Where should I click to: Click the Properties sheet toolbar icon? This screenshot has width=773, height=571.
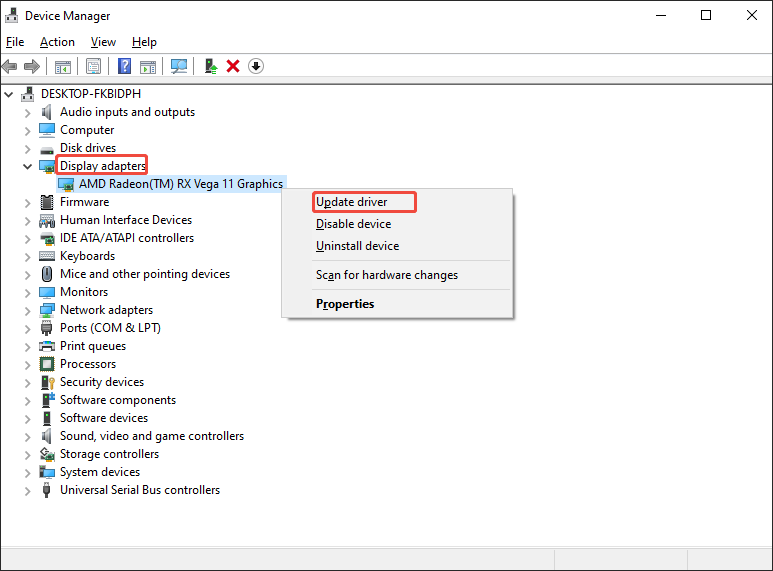click(x=93, y=67)
